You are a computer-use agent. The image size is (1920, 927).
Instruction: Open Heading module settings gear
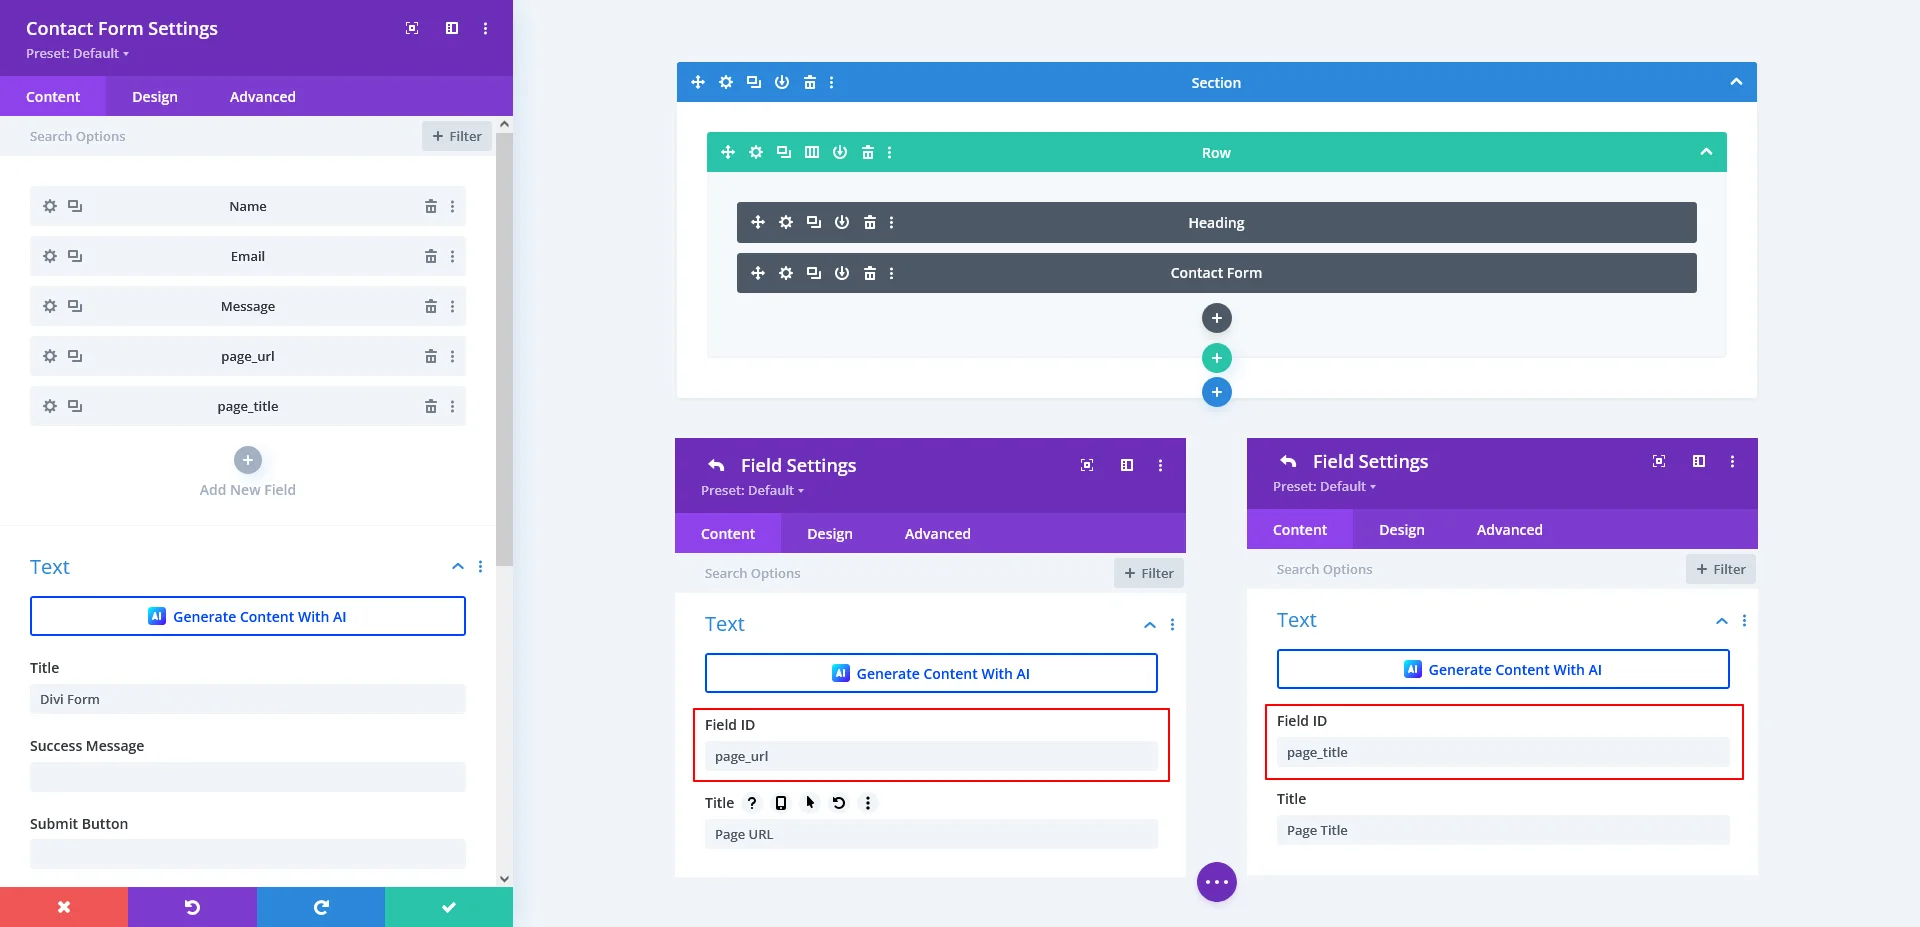coord(786,222)
